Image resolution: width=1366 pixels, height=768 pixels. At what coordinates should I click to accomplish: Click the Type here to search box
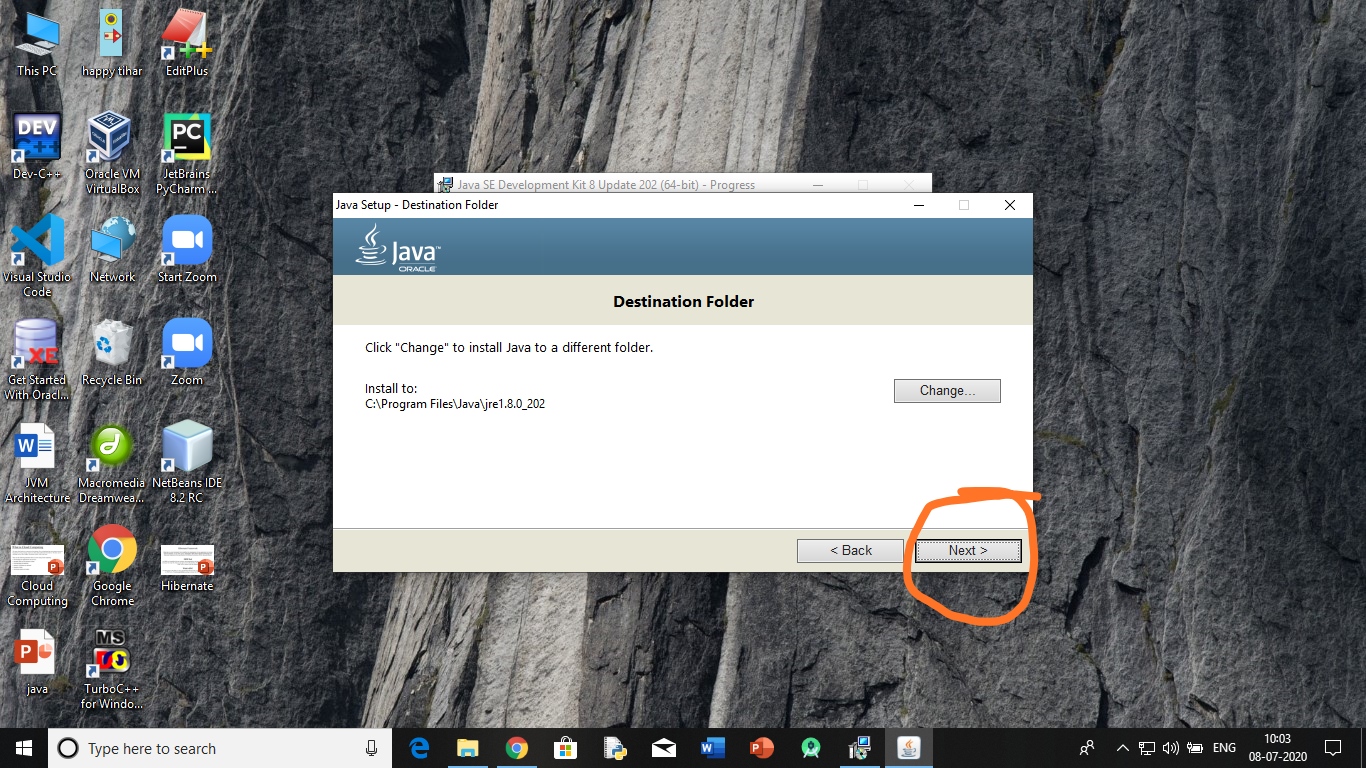point(220,748)
